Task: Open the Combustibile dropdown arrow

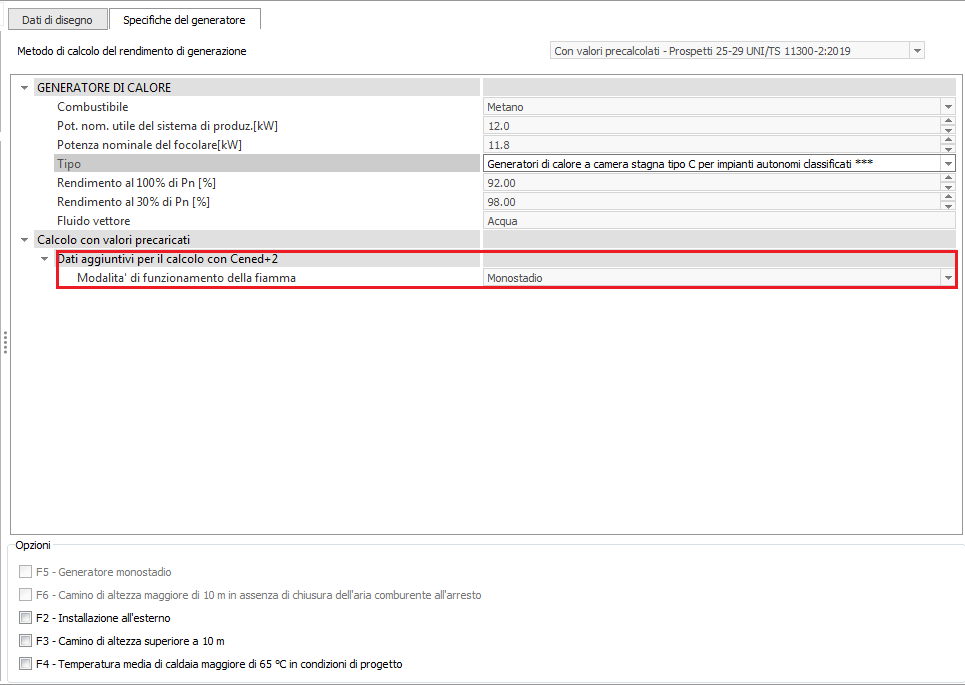Action: [947, 107]
